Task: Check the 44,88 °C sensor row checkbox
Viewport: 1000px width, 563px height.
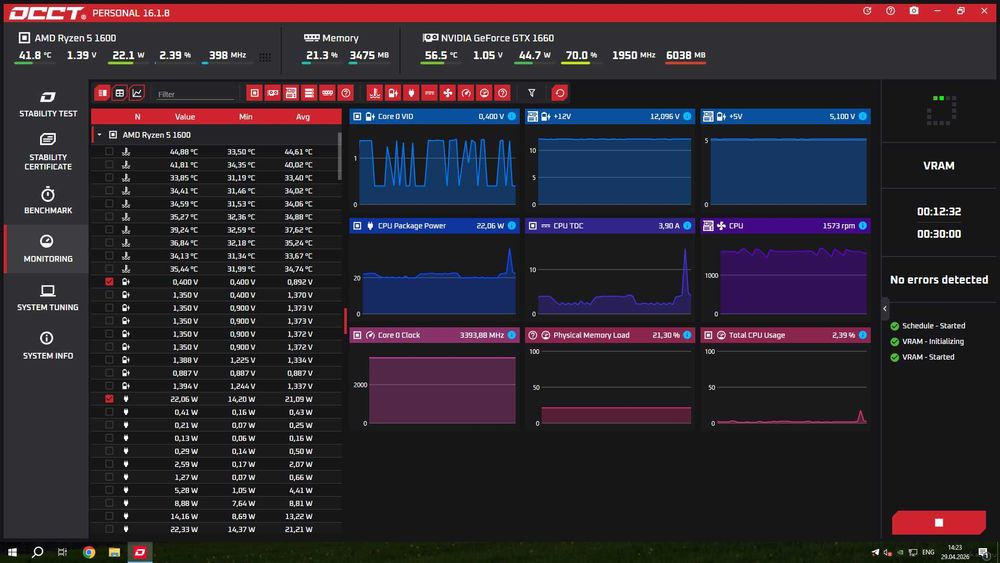Action: 109,152
